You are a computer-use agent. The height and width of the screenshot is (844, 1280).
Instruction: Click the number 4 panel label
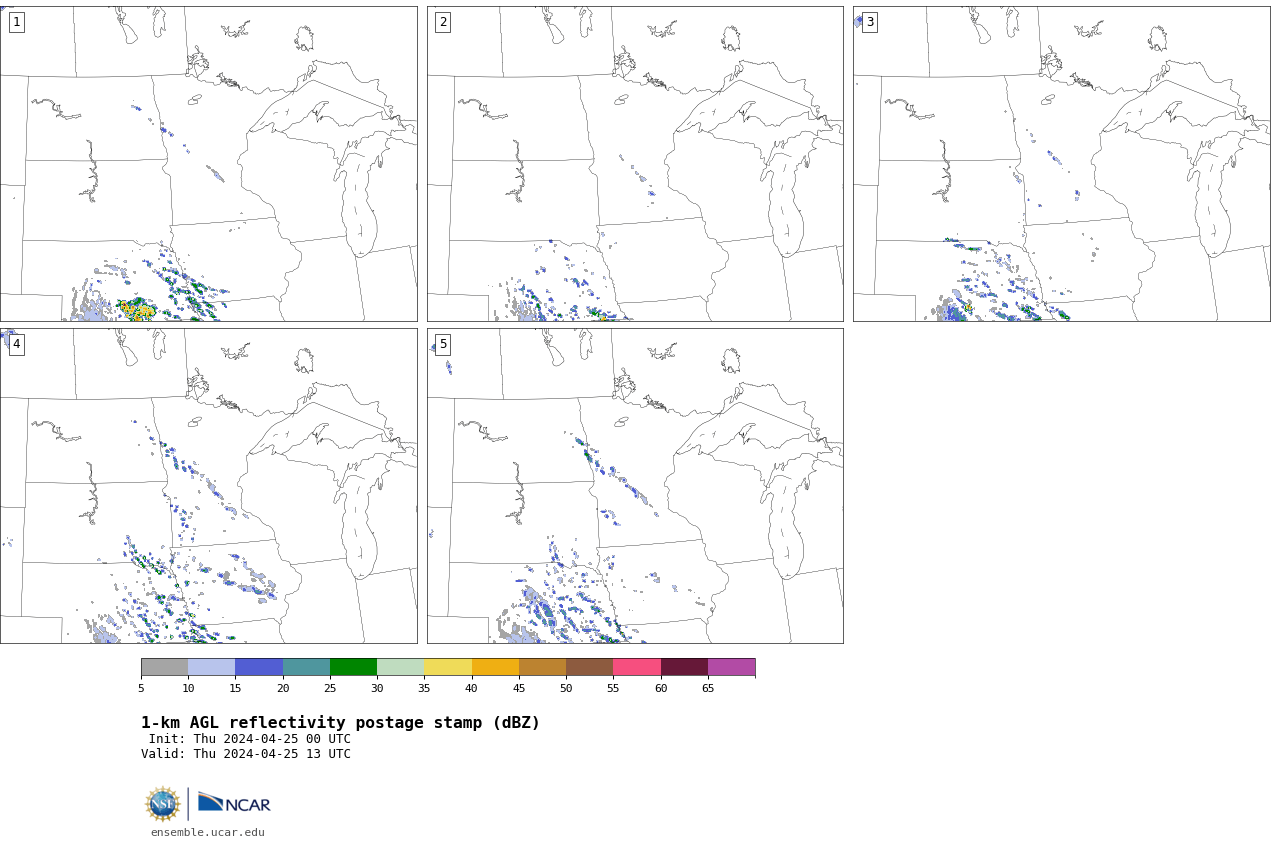pyautogui.click(x=16, y=344)
